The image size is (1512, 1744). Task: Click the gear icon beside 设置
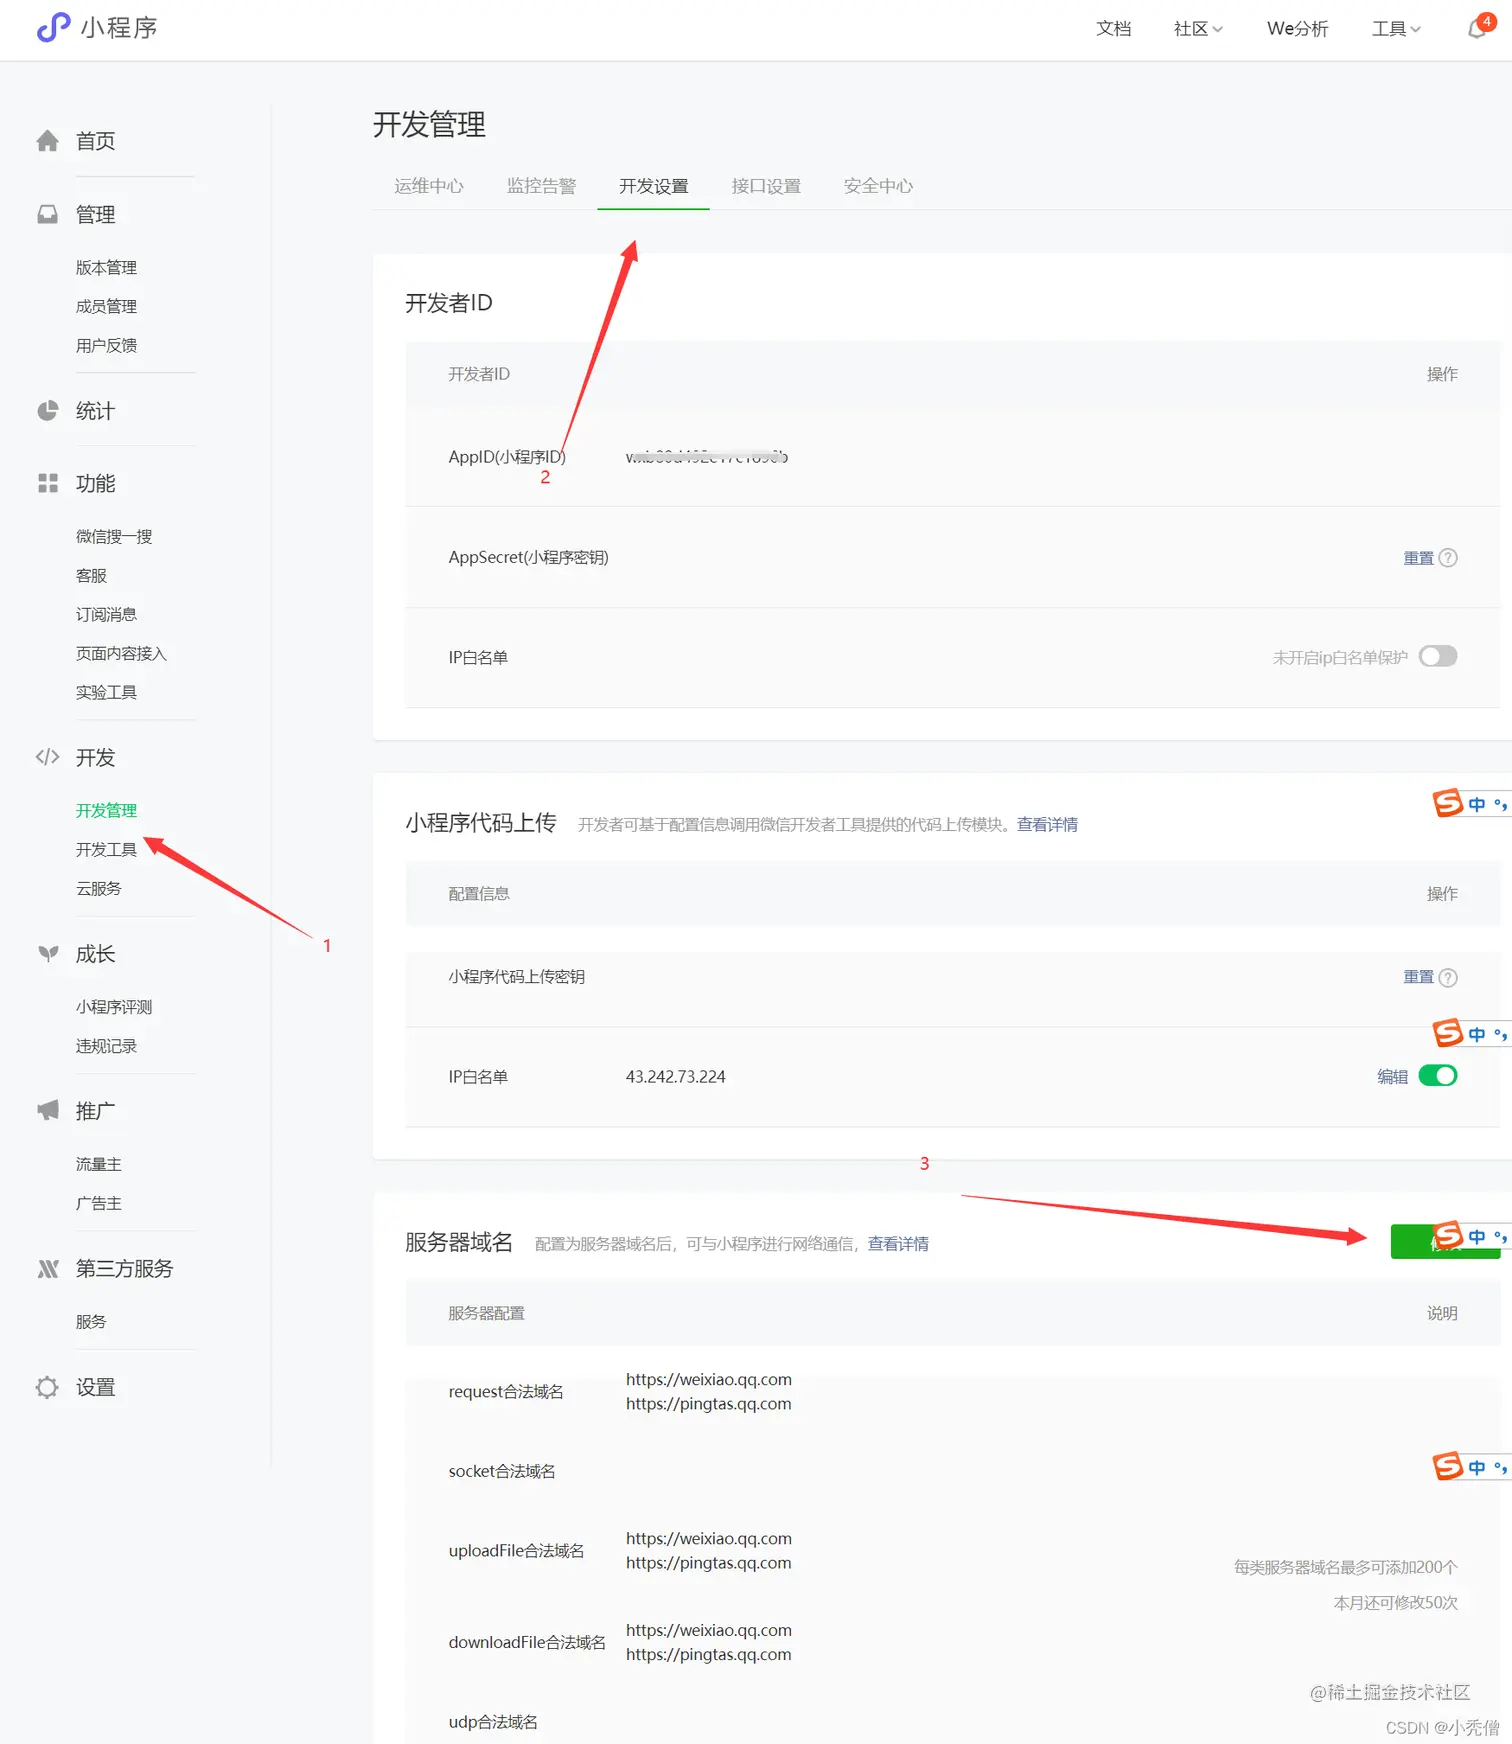47,1387
